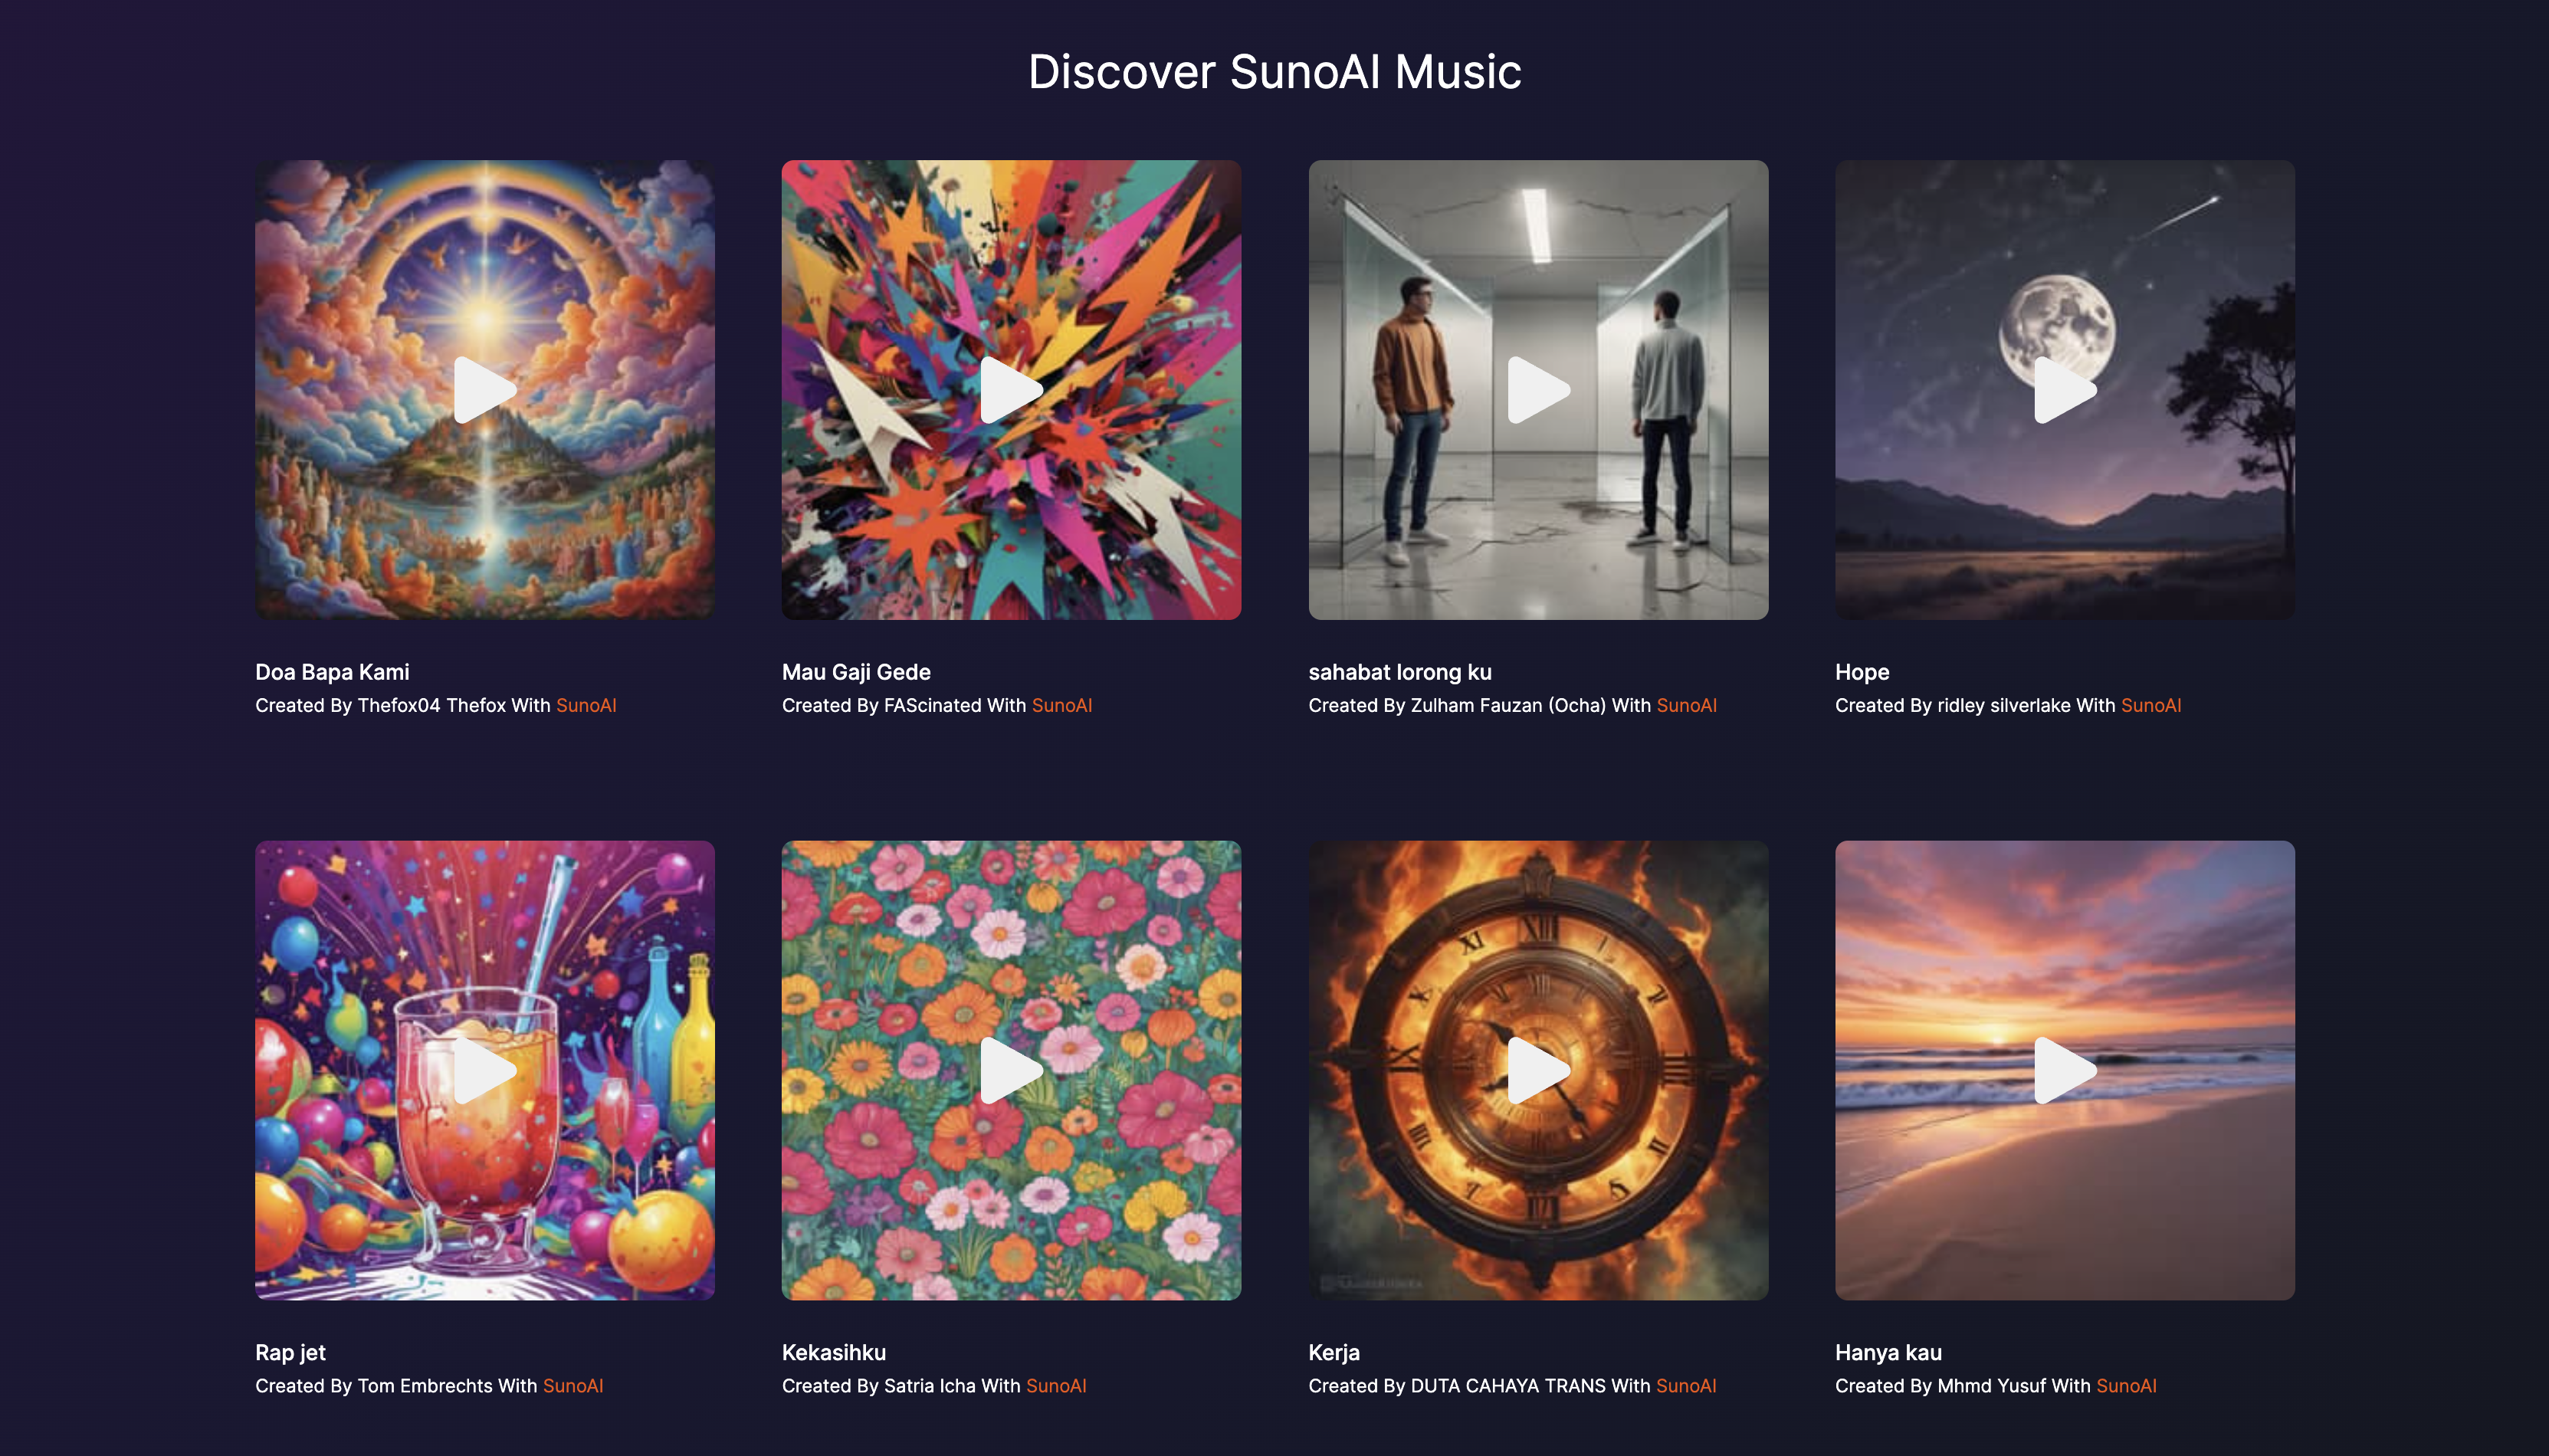Play the Hope song with moon artwork
This screenshot has height=1456, width=2549.
pos(2065,390)
